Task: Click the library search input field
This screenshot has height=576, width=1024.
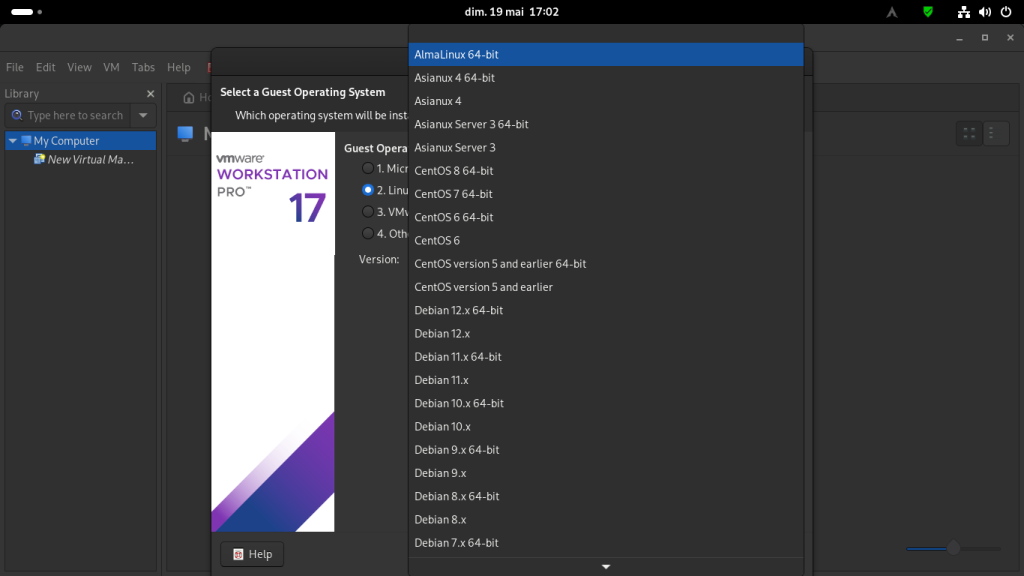Action: (68, 116)
